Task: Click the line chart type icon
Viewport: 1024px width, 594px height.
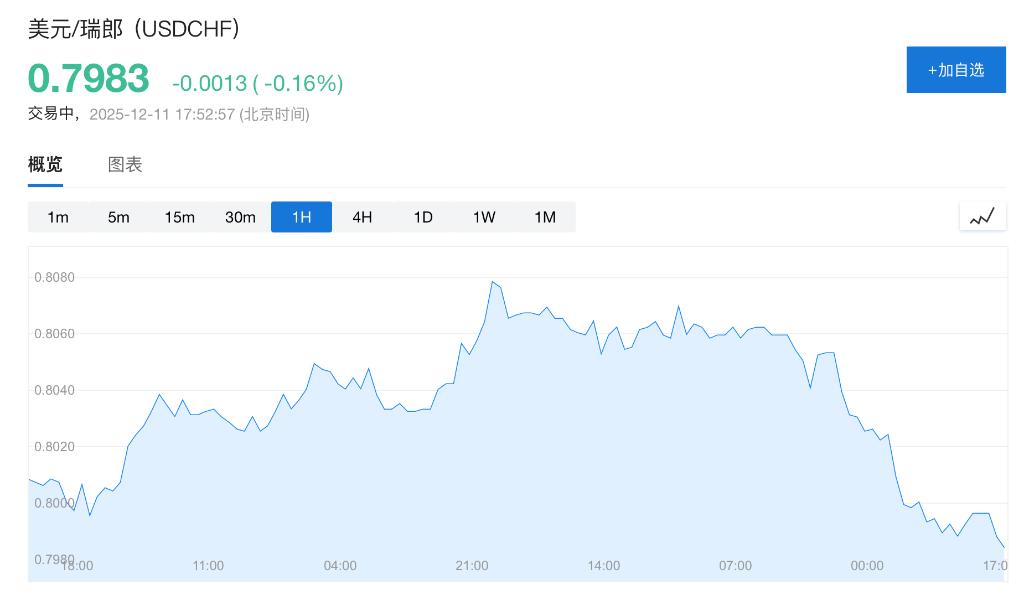Action: click(982, 216)
